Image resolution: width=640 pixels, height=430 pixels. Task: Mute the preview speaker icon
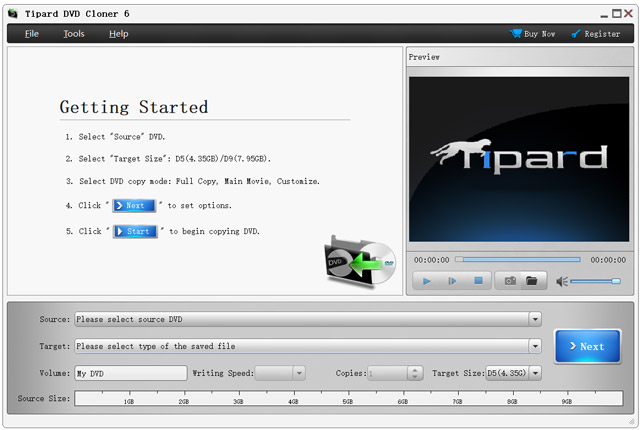tap(562, 281)
